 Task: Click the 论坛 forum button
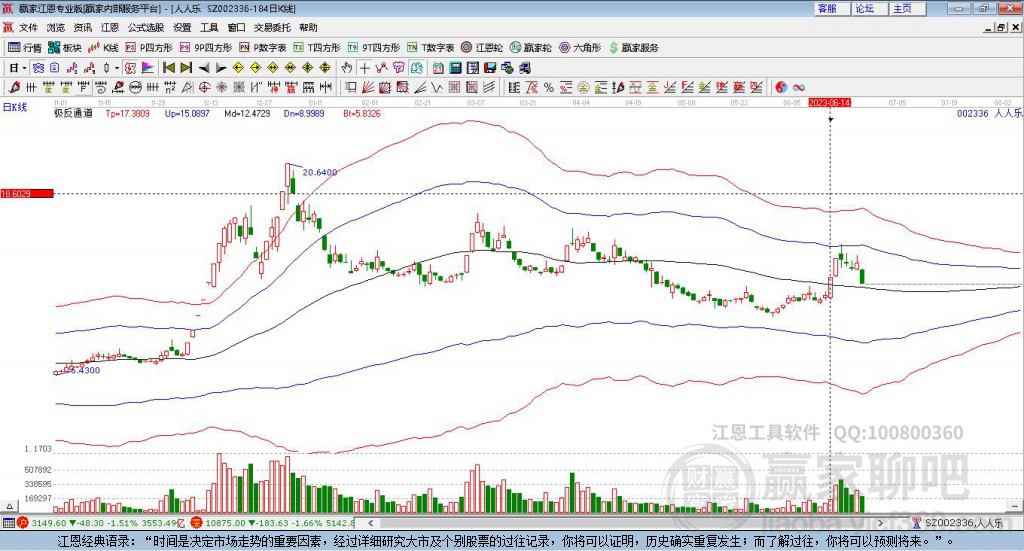click(864, 8)
